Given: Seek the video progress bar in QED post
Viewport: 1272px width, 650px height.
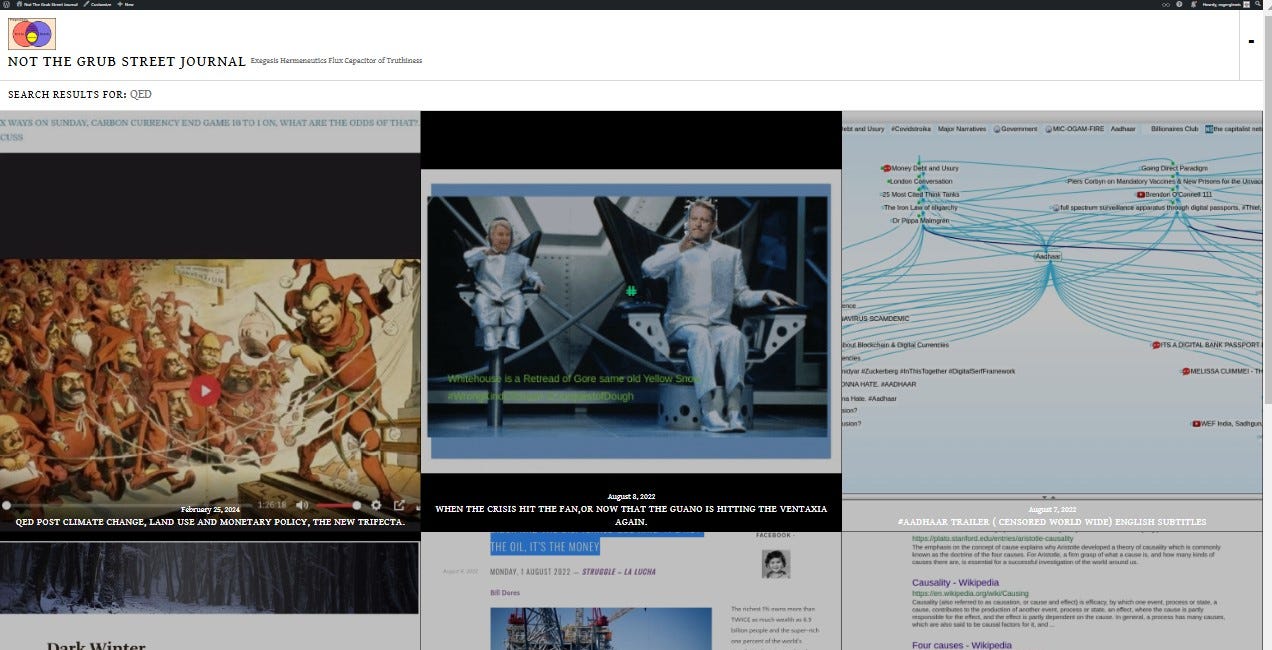Looking at the screenshot, I should pos(125,505).
